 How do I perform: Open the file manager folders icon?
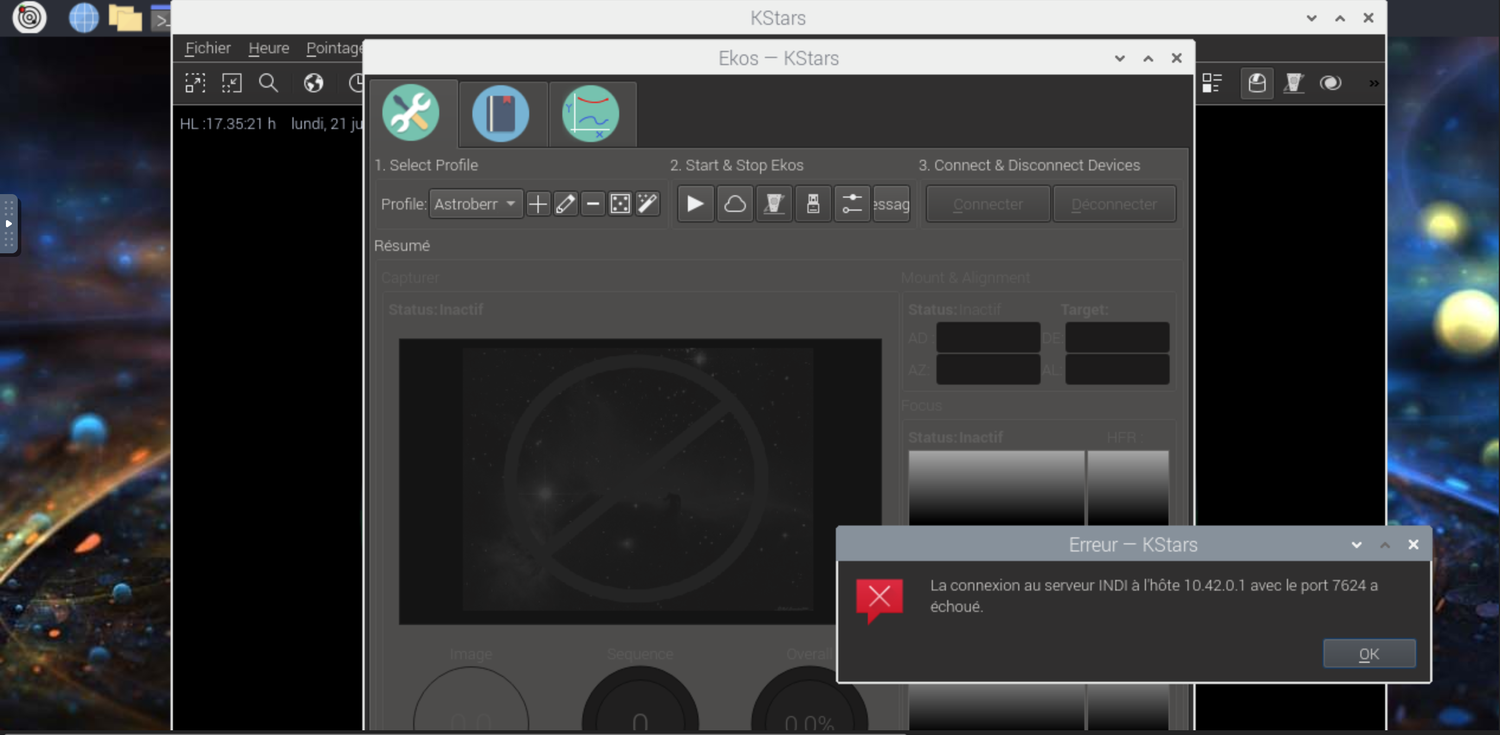(125, 17)
